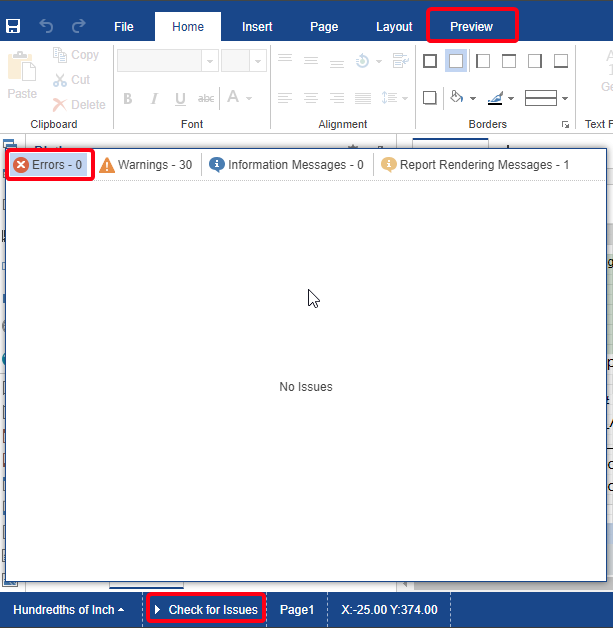Apply the all borders icon
The width and height of the screenshot is (613, 628).
[x=430, y=61]
